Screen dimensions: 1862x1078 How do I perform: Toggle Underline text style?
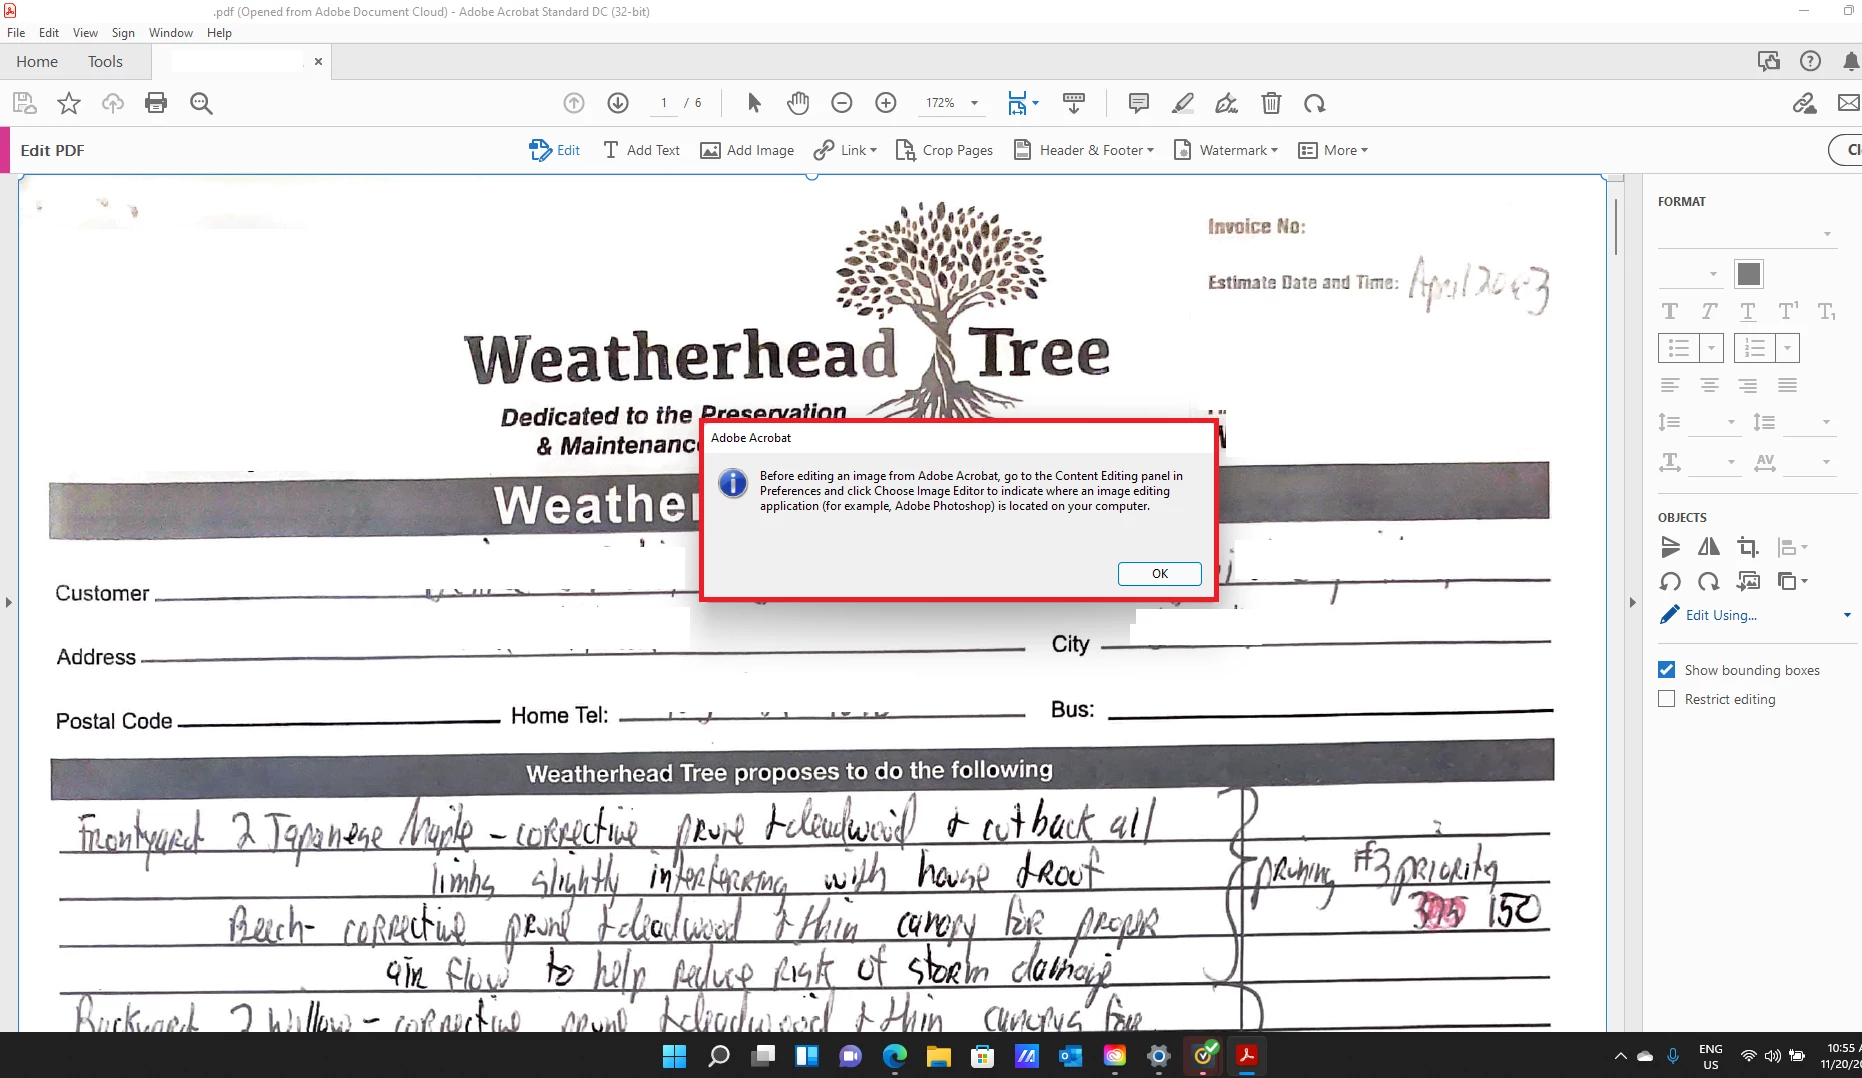pos(1747,311)
